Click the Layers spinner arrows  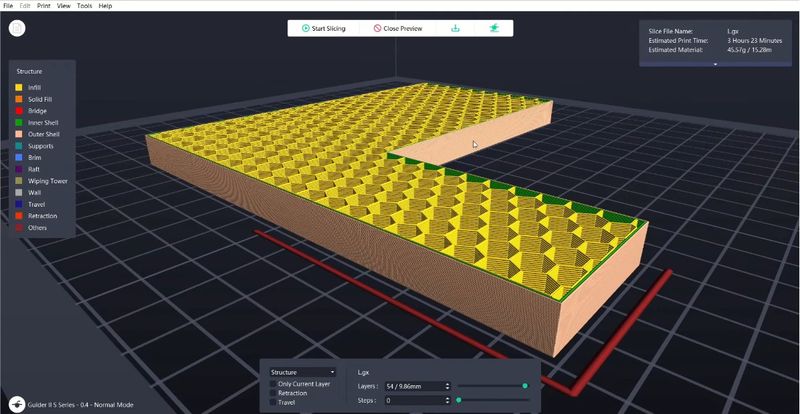(x=447, y=385)
